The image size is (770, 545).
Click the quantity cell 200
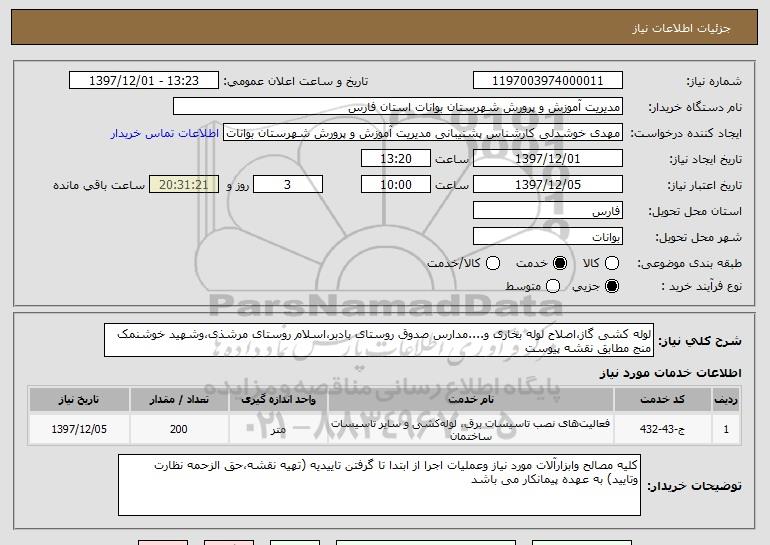[179, 429]
